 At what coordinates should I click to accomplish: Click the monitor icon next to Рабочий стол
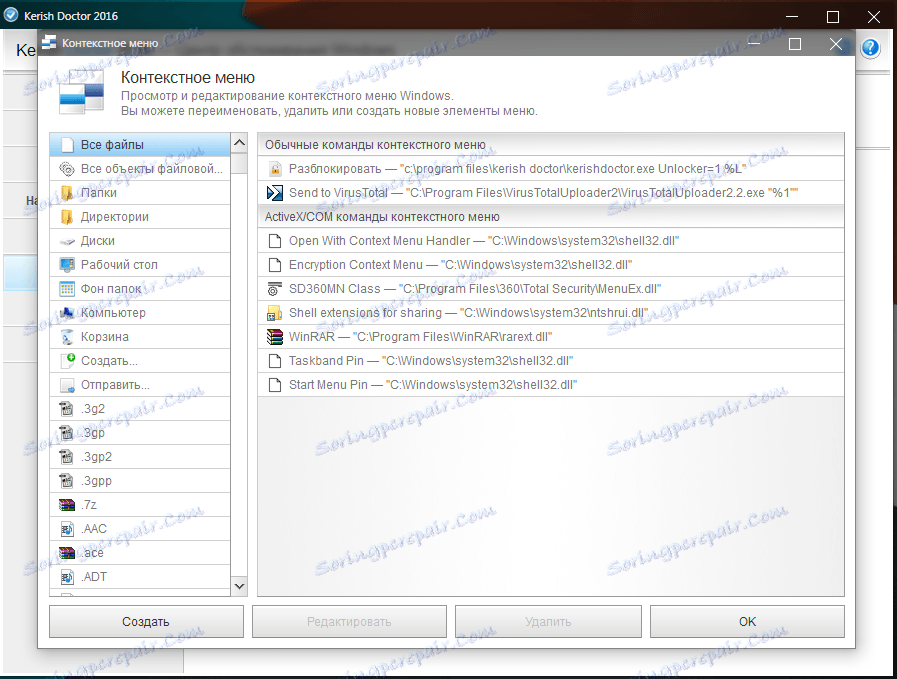tap(68, 265)
